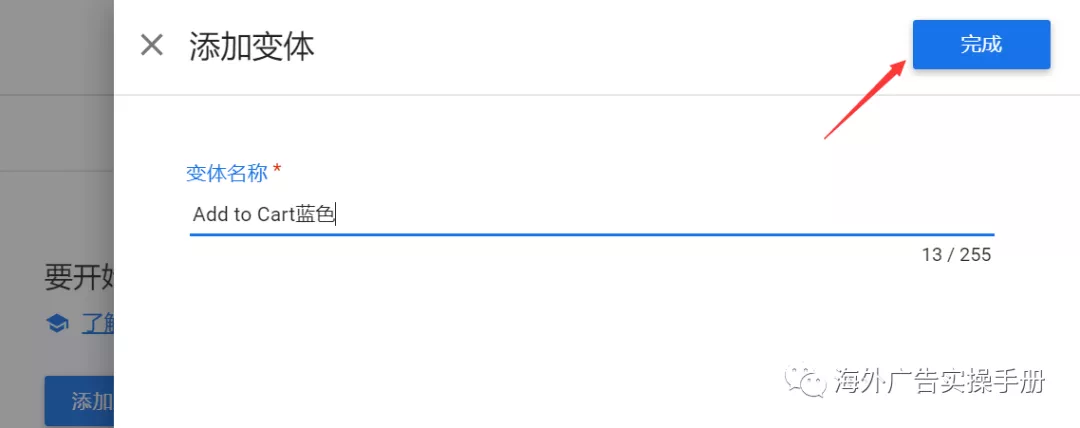Click the 13 / 255 character counter
The image size is (1080, 428).
pos(956,255)
